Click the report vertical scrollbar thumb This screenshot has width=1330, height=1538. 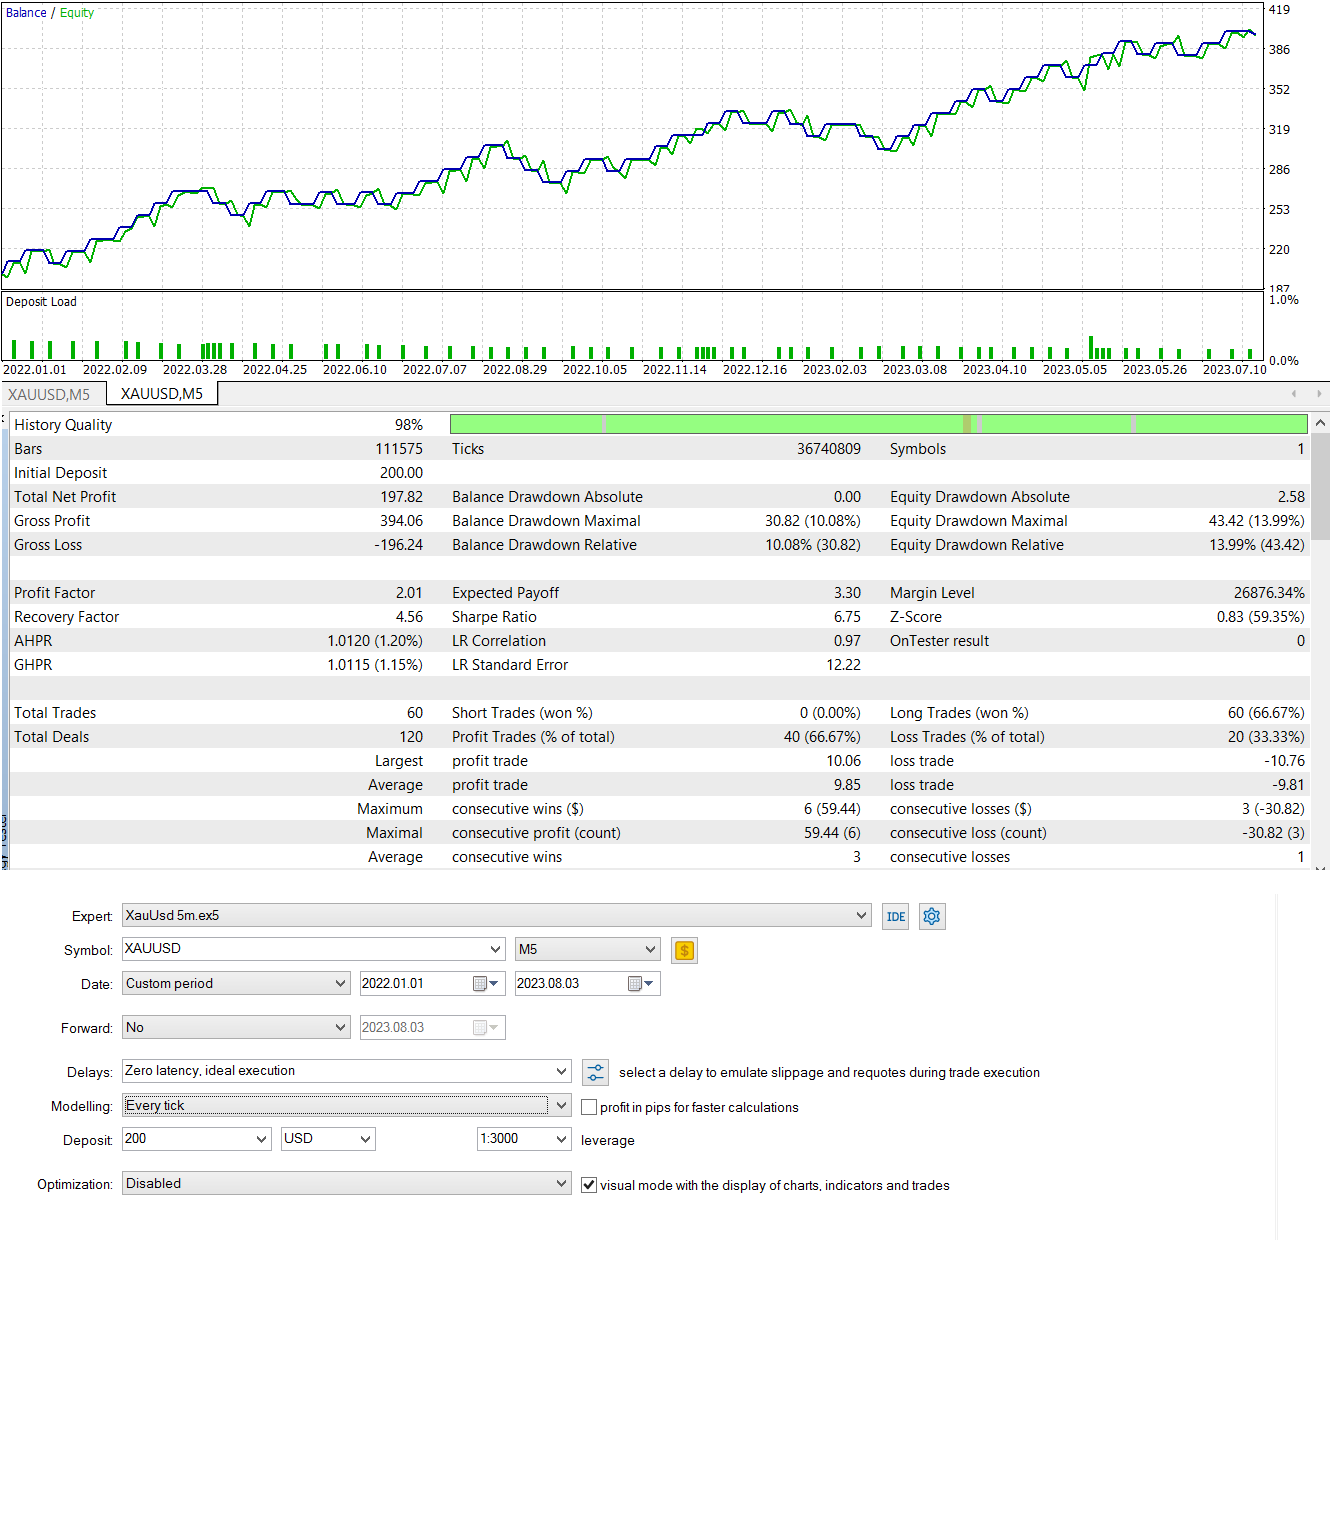[x=1320, y=487]
